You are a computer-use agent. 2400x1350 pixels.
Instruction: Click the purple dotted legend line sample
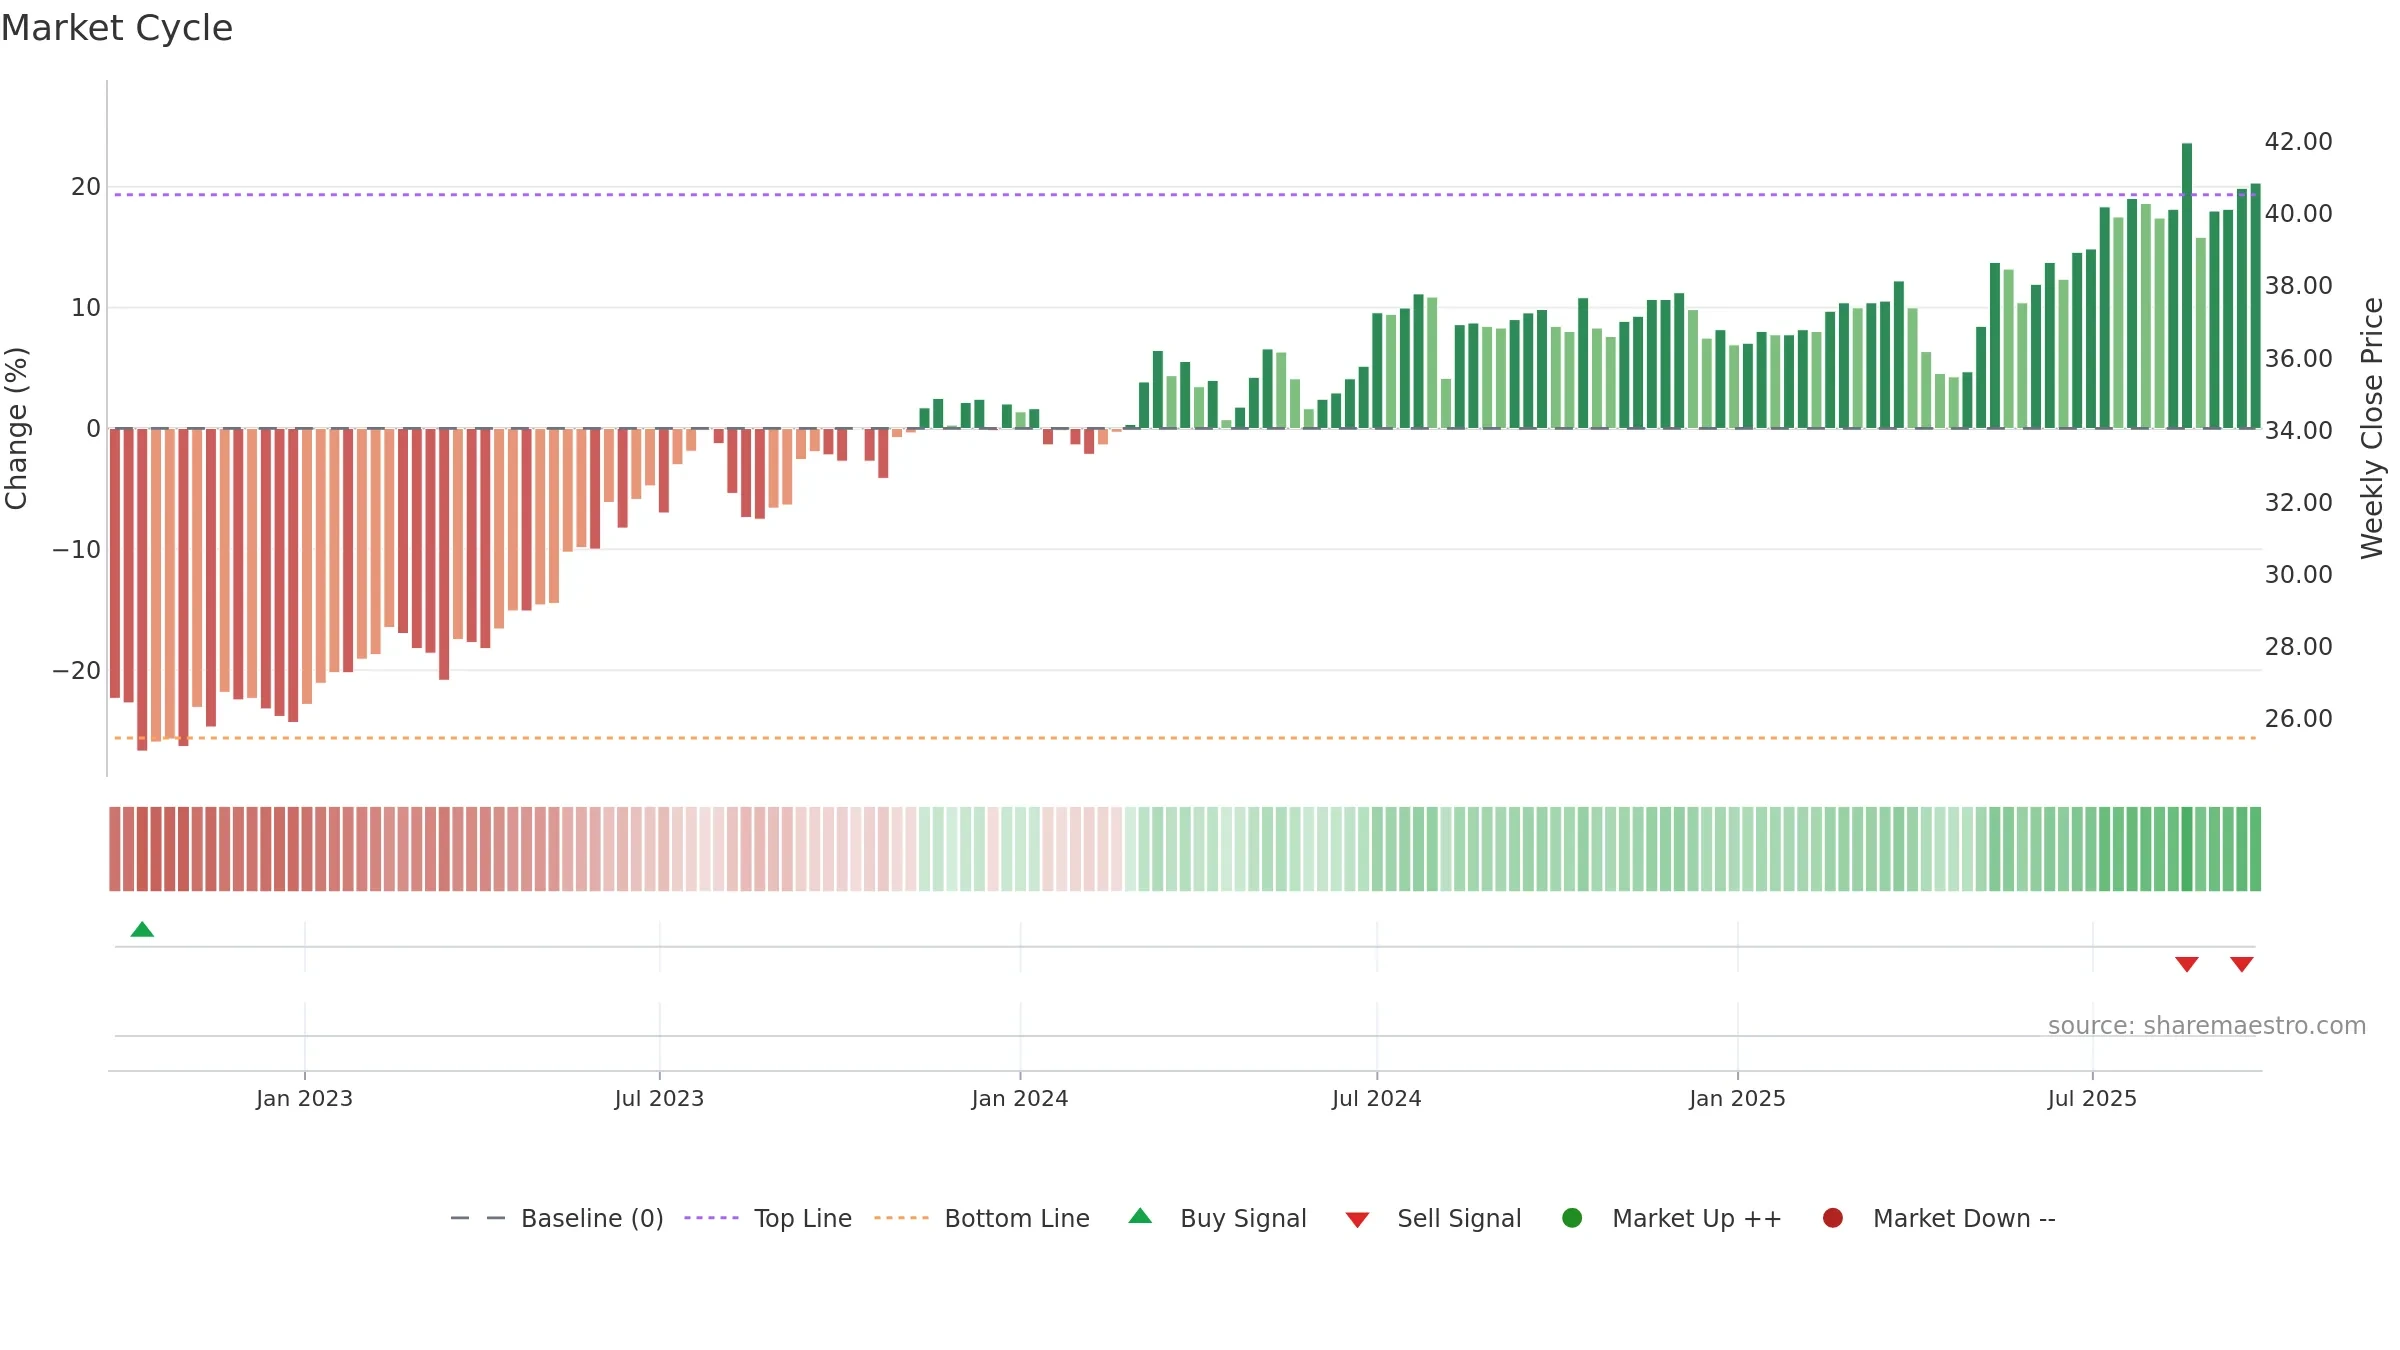pyautogui.click(x=711, y=1218)
